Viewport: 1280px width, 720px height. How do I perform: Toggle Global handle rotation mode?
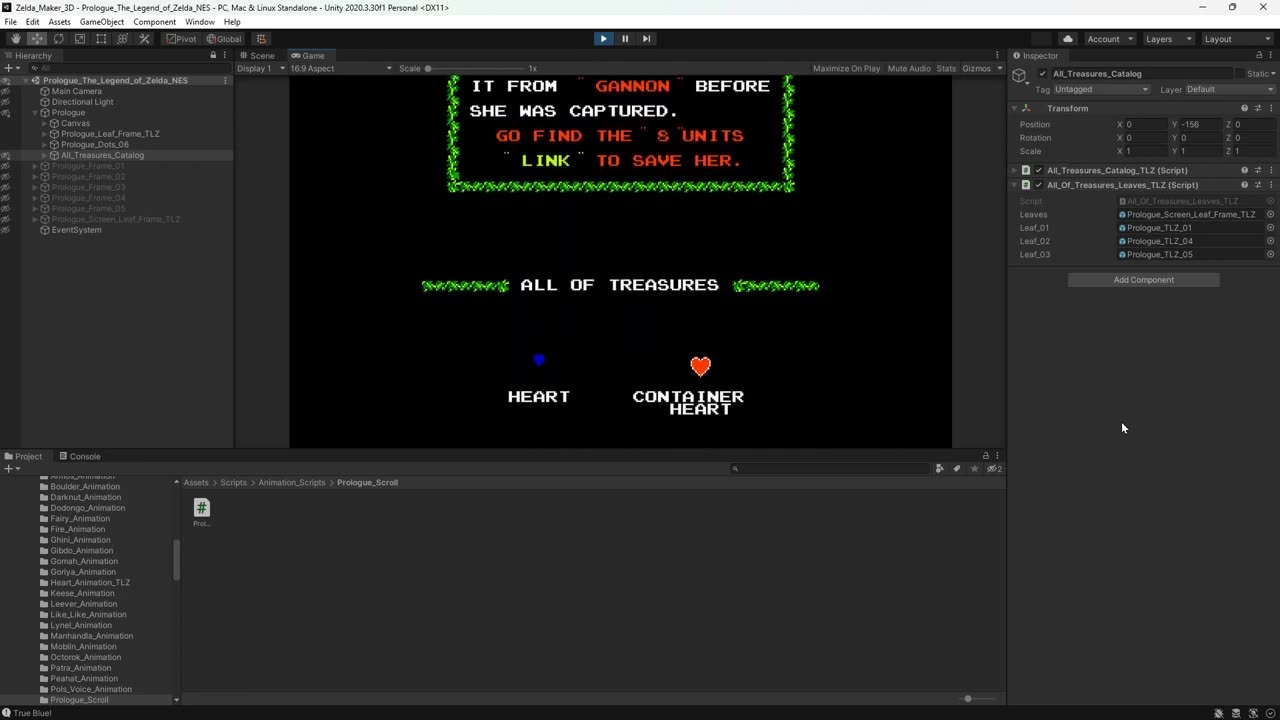tap(224, 39)
